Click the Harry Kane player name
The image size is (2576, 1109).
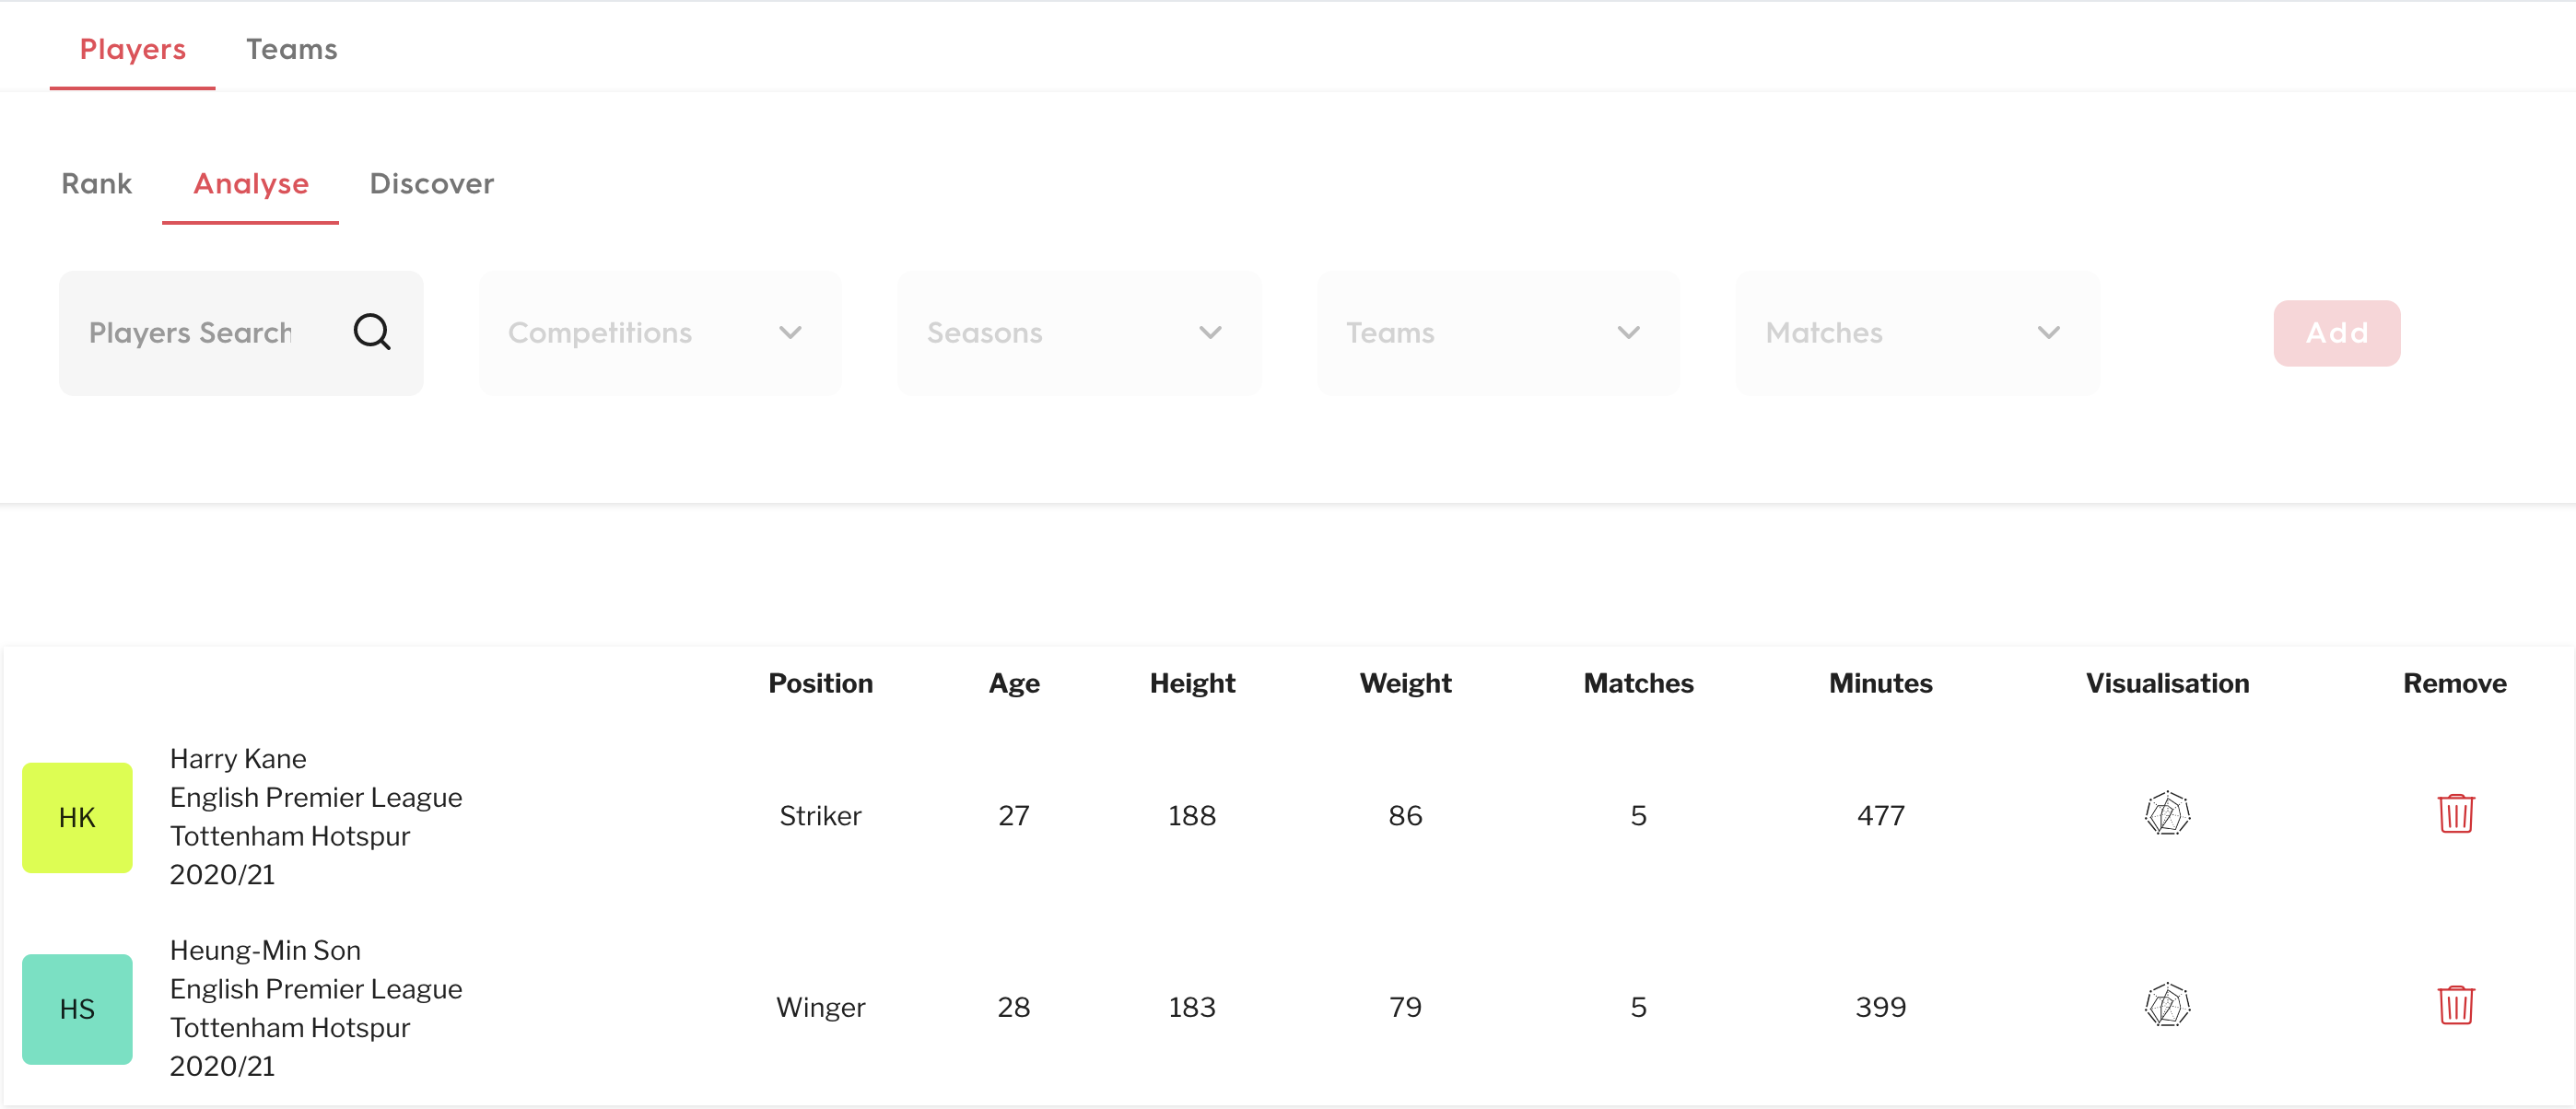pyautogui.click(x=238, y=758)
